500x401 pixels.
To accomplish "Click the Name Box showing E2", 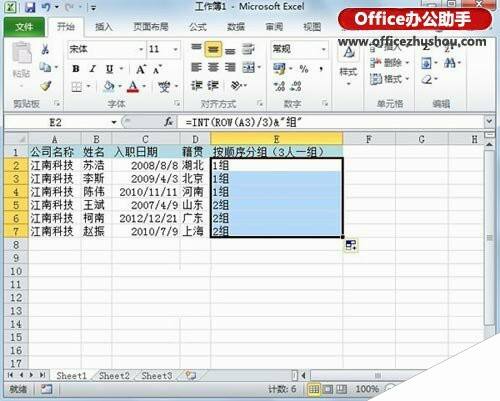I will point(56,122).
